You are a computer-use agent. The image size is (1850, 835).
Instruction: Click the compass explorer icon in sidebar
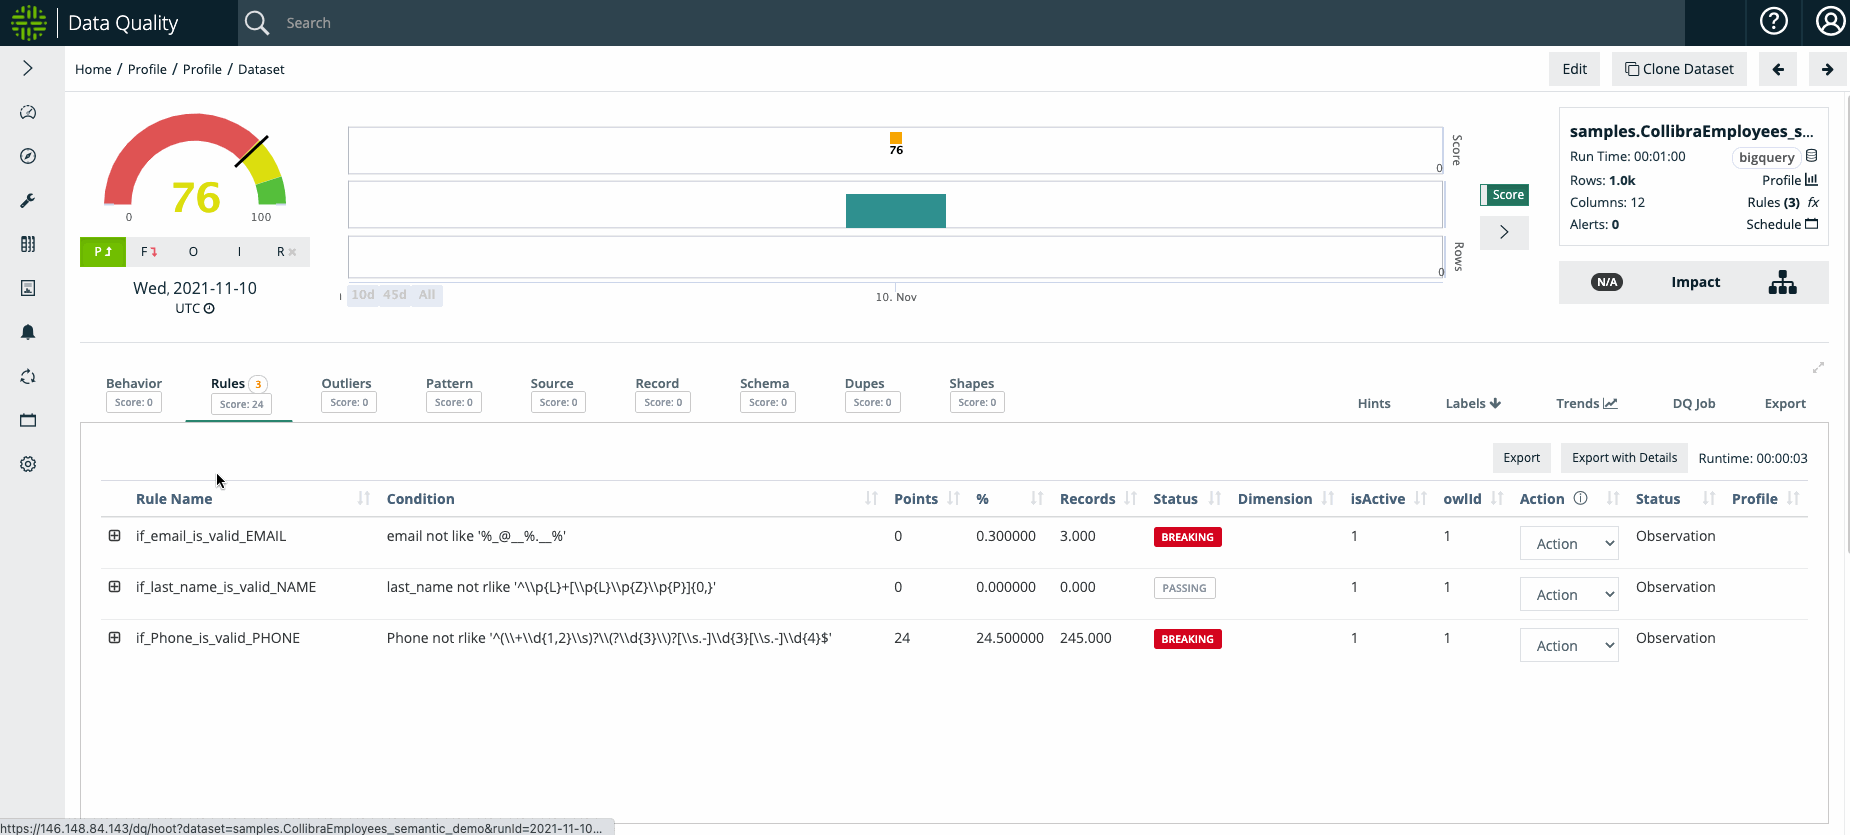[x=28, y=156]
